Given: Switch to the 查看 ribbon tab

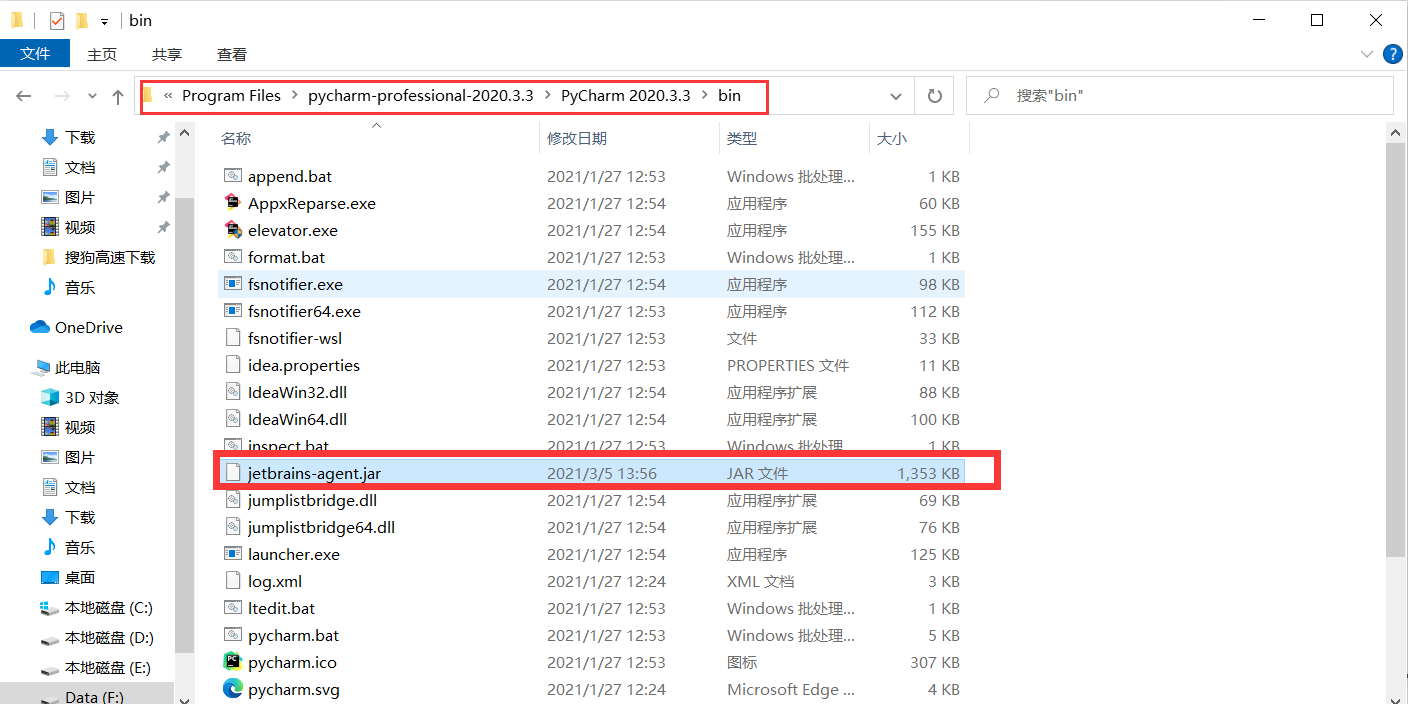Looking at the screenshot, I should [231, 54].
